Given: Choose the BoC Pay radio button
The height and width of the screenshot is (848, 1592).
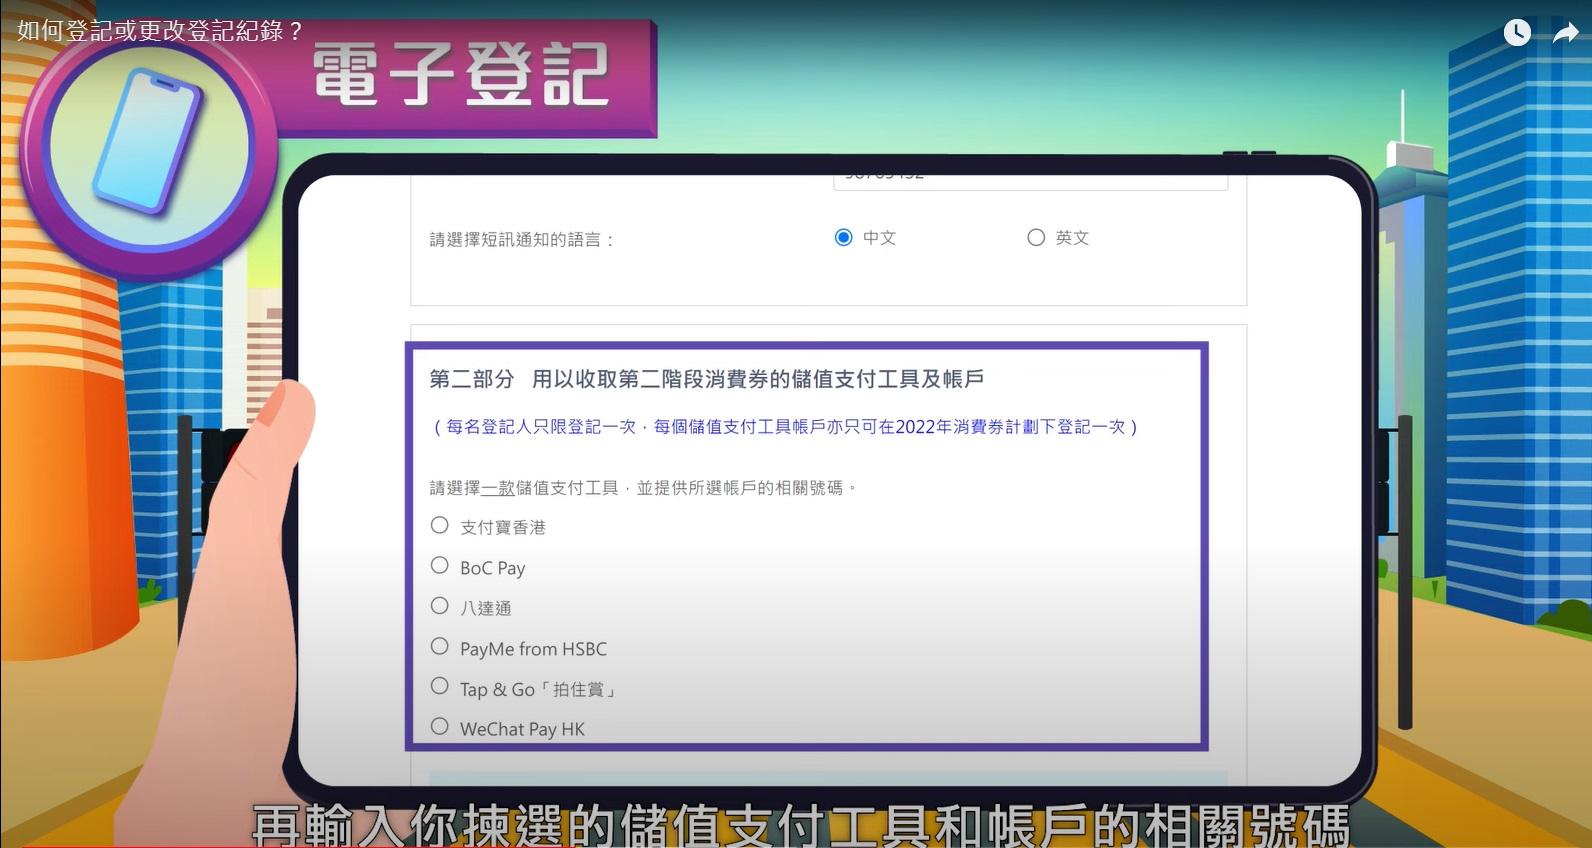Looking at the screenshot, I should pyautogui.click(x=439, y=566).
